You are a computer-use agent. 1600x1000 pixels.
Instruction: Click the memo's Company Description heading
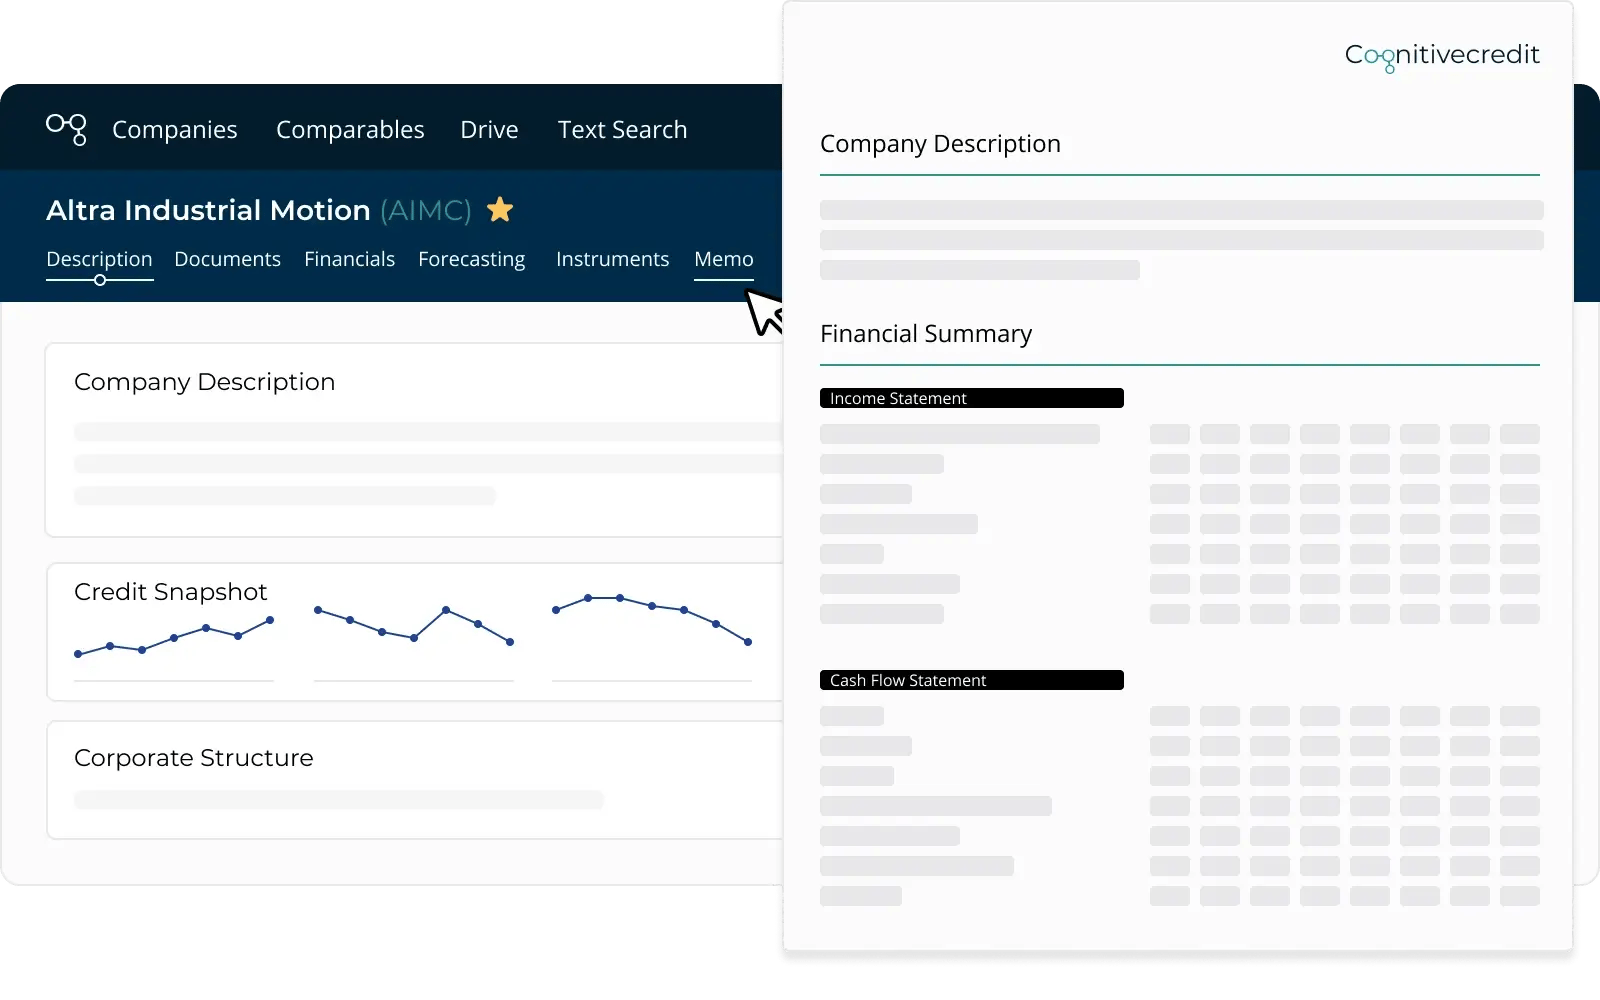click(940, 144)
